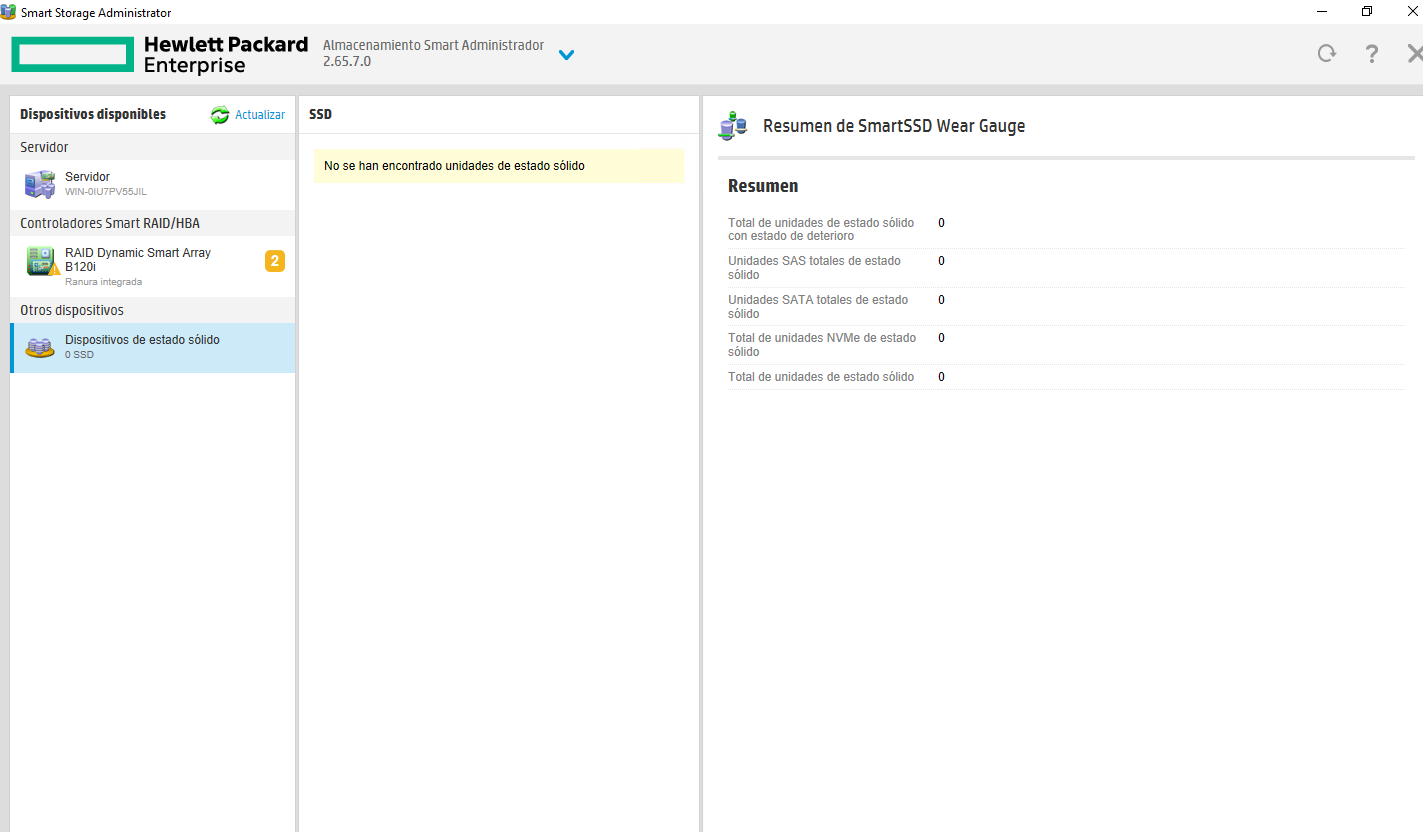Click the Smart Storage Administrator title bar icon
This screenshot has height=832, width=1423.
click(x=8, y=12)
